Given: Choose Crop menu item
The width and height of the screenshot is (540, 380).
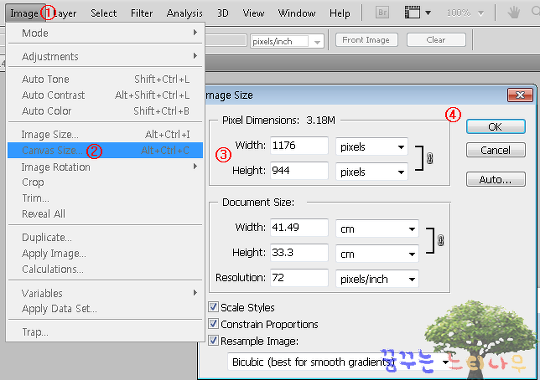Looking at the screenshot, I should click(105, 182).
